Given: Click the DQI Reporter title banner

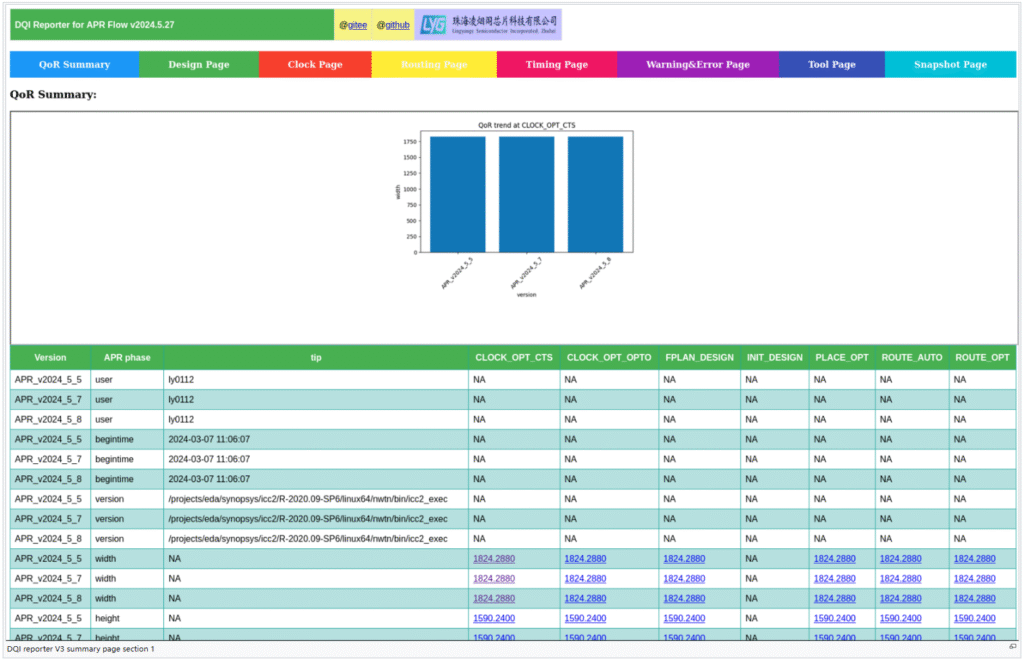Looking at the screenshot, I should (171, 25).
